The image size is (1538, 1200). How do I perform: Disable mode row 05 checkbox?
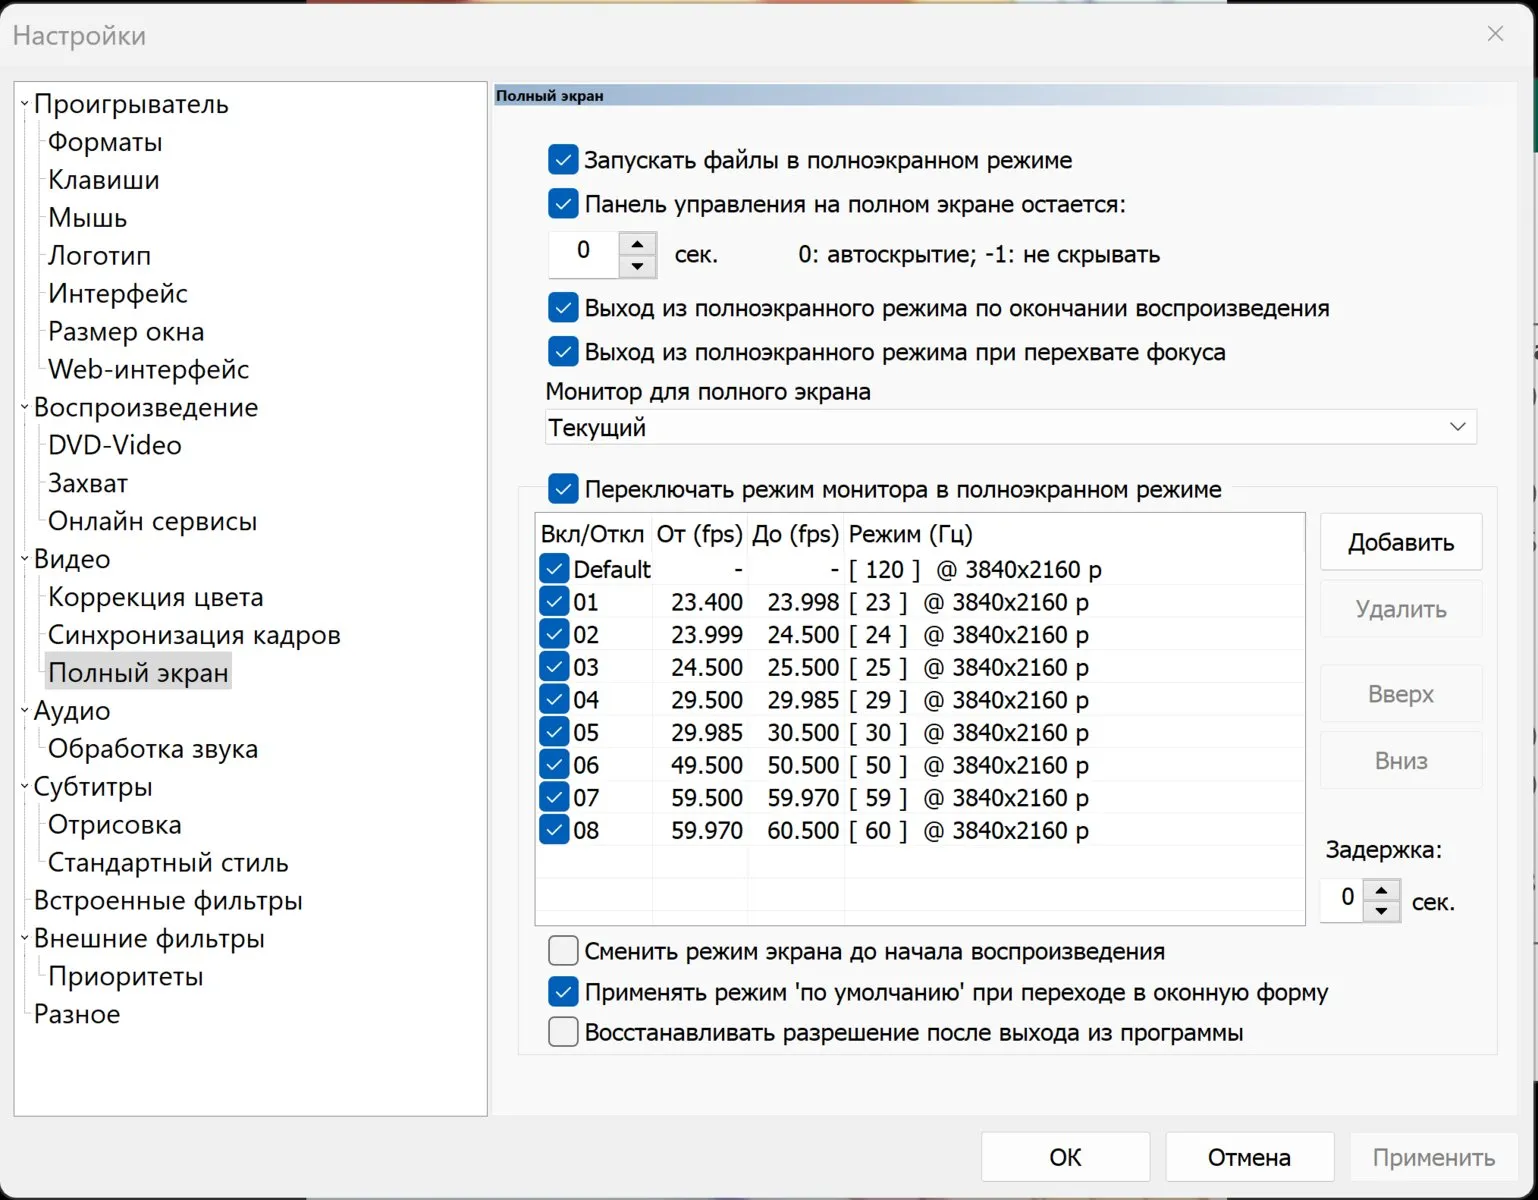click(554, 732)
